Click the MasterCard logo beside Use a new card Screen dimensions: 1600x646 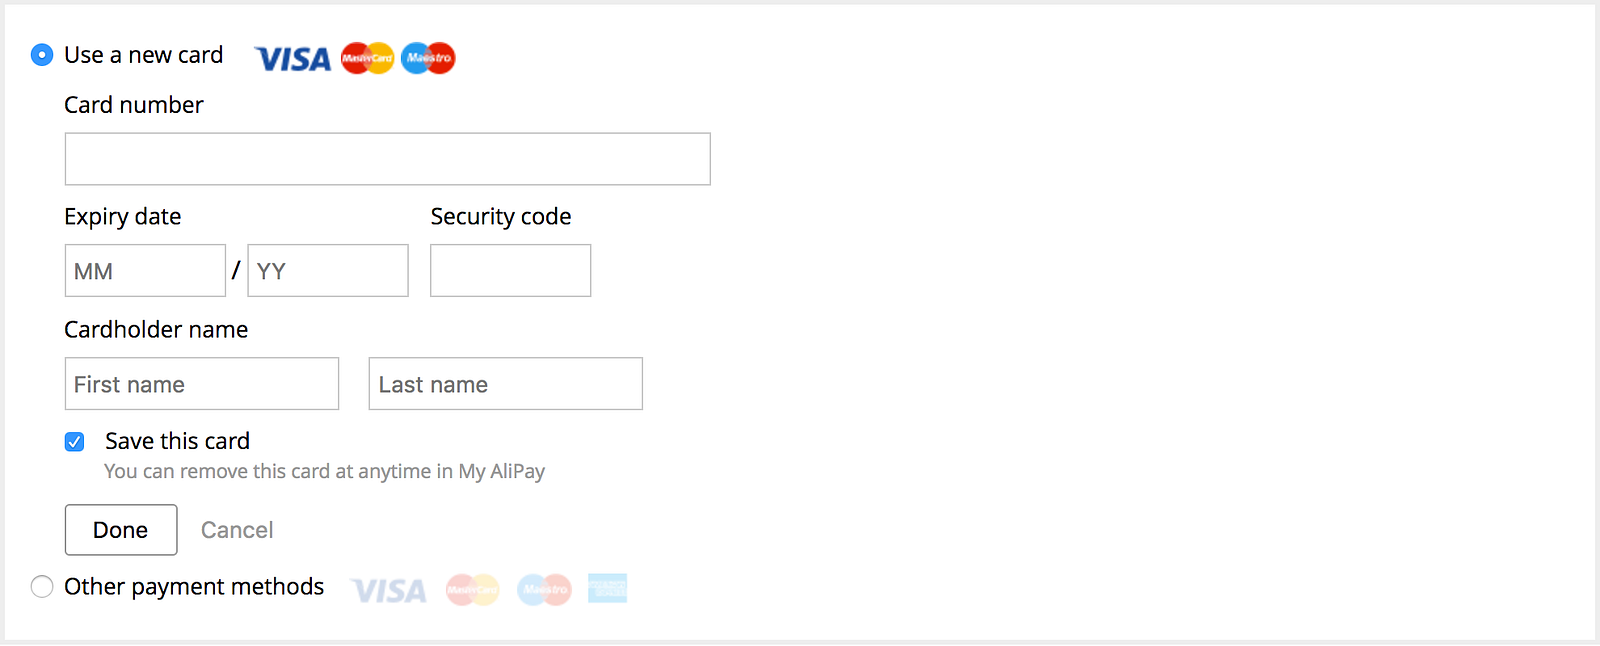point(367,58)
